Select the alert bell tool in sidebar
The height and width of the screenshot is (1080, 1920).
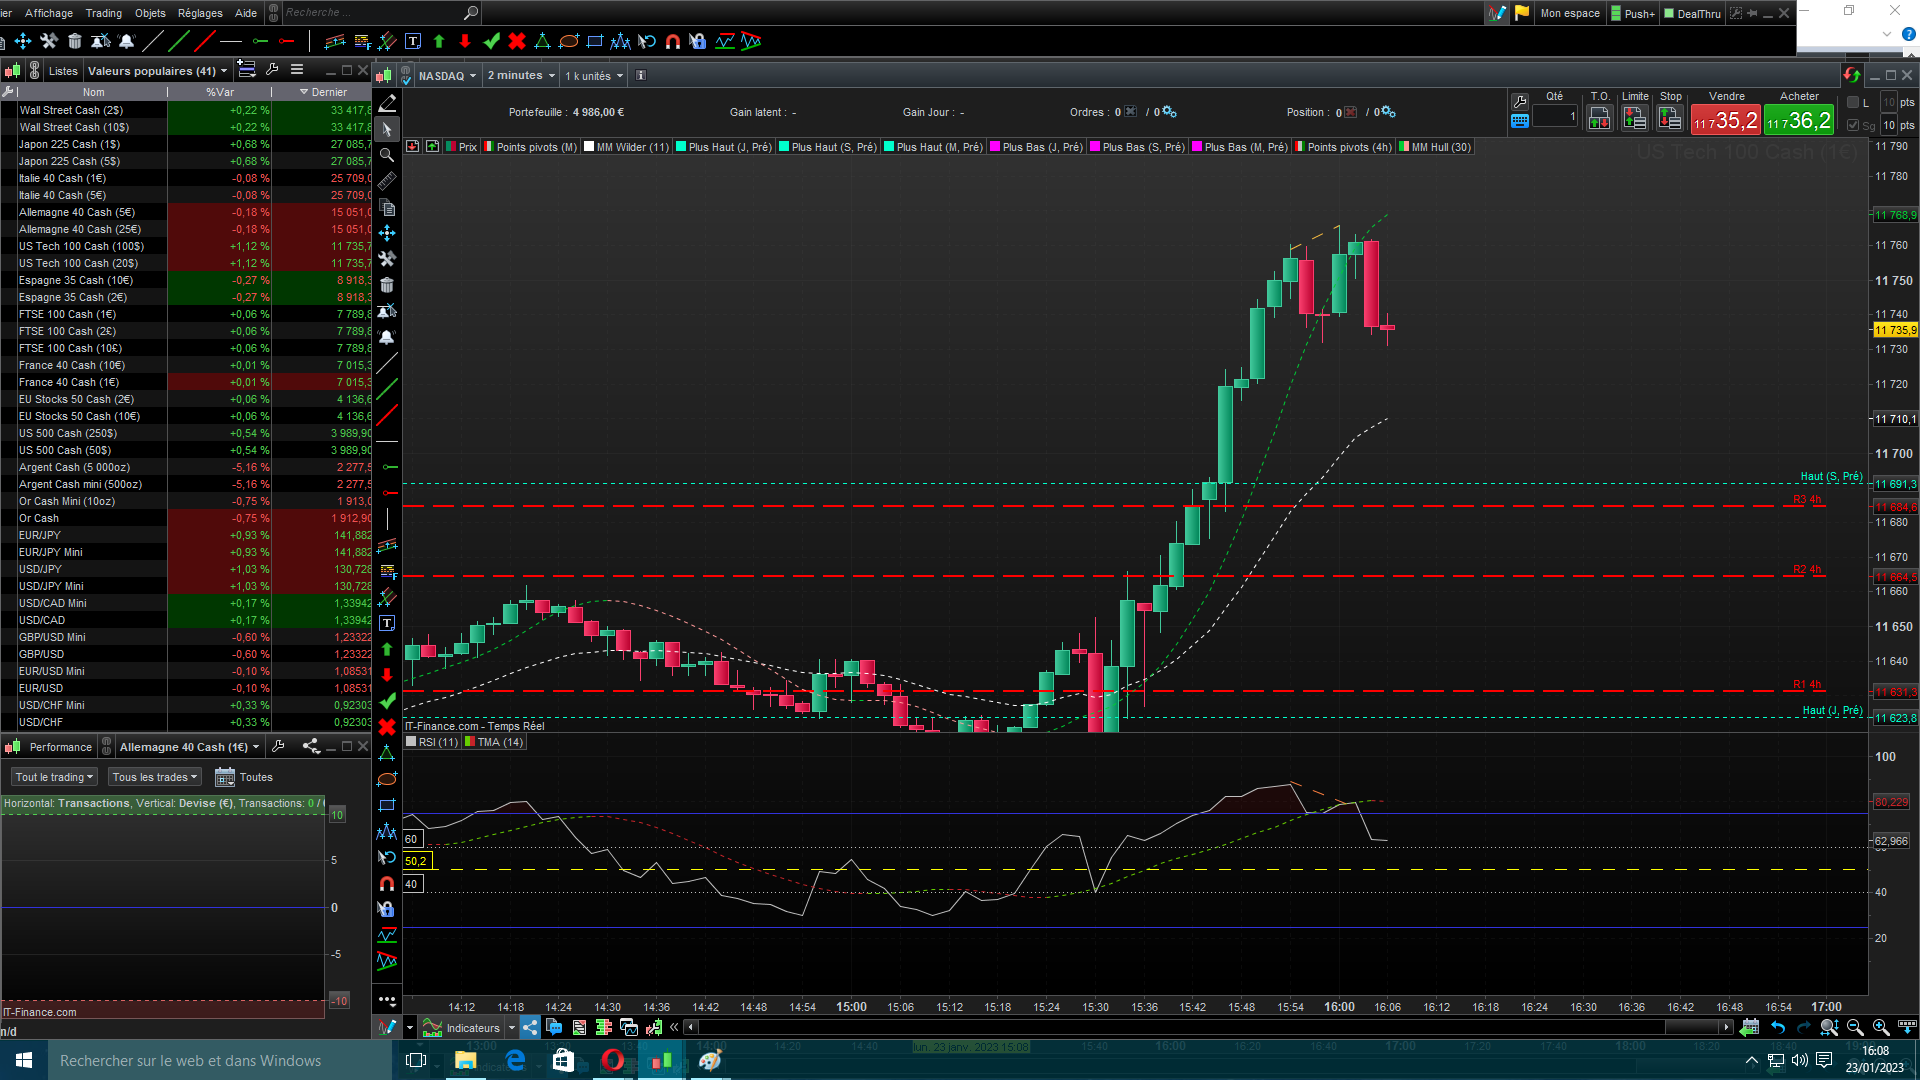(387, 337)
